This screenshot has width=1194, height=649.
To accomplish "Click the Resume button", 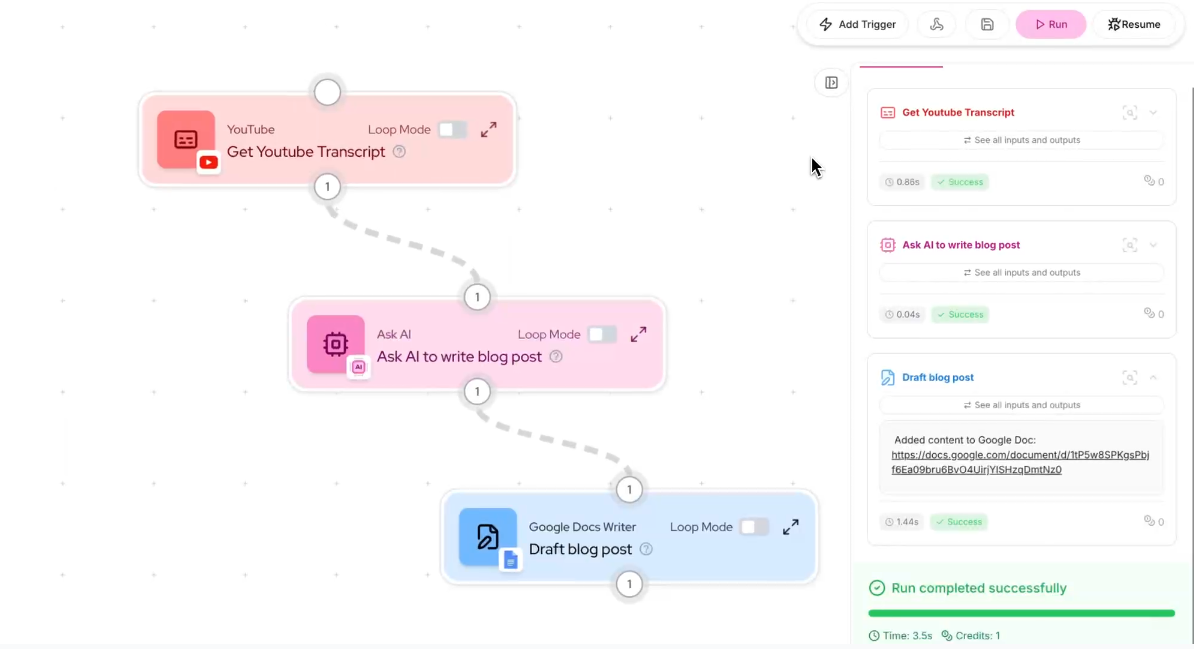I will [1134, 24].
